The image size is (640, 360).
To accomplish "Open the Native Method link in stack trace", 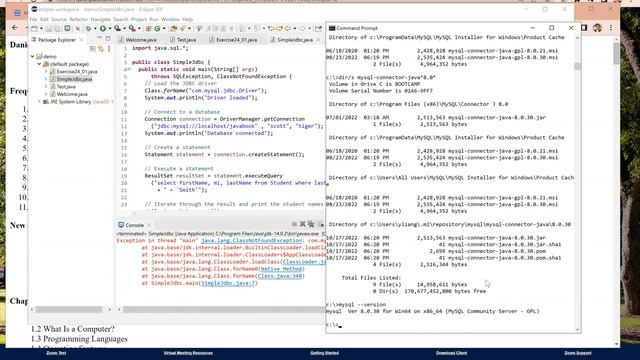I will 281,269.
